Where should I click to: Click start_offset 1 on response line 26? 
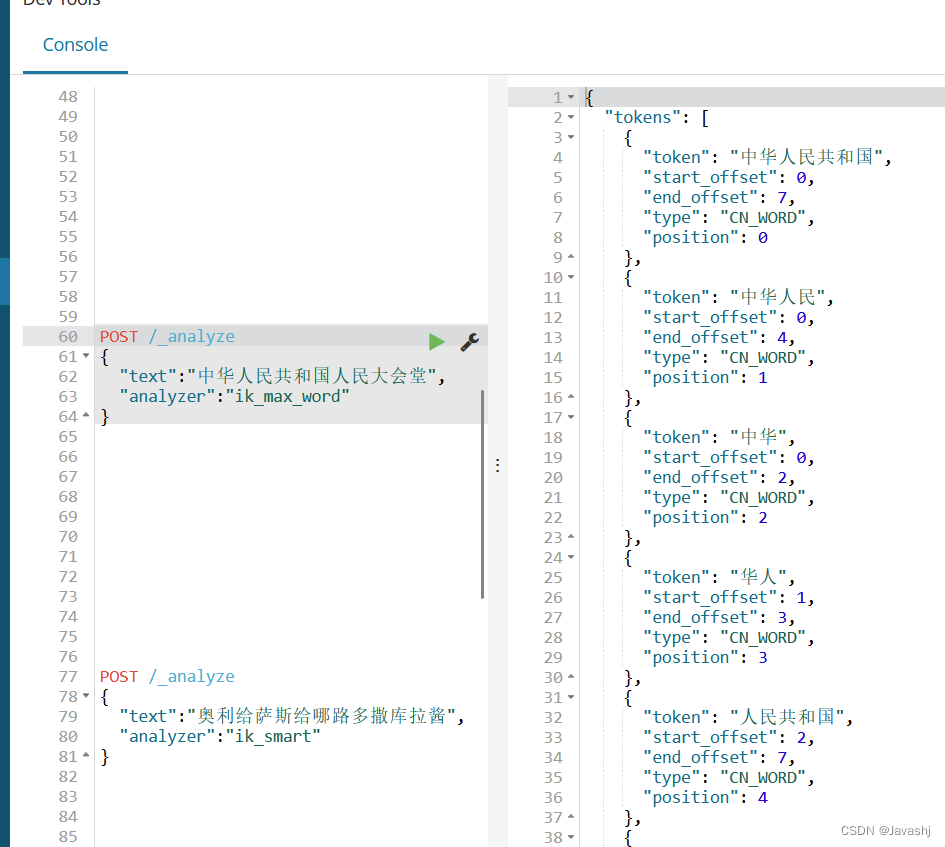(801, 597)
